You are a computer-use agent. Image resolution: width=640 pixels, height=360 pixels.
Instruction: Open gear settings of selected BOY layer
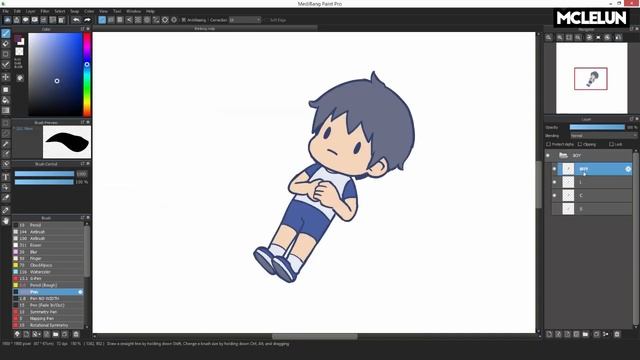pos(628,169)
